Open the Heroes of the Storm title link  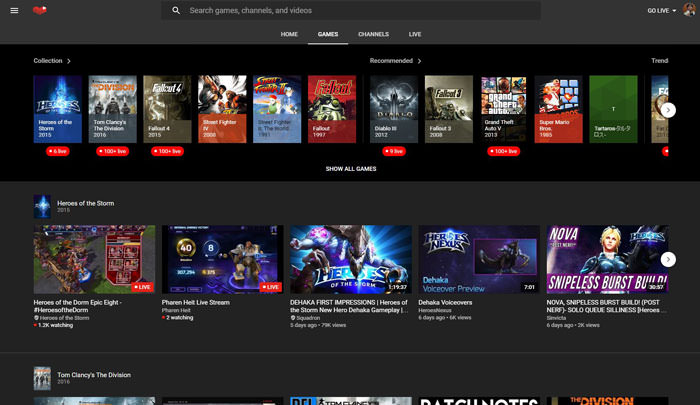point(85,203)
